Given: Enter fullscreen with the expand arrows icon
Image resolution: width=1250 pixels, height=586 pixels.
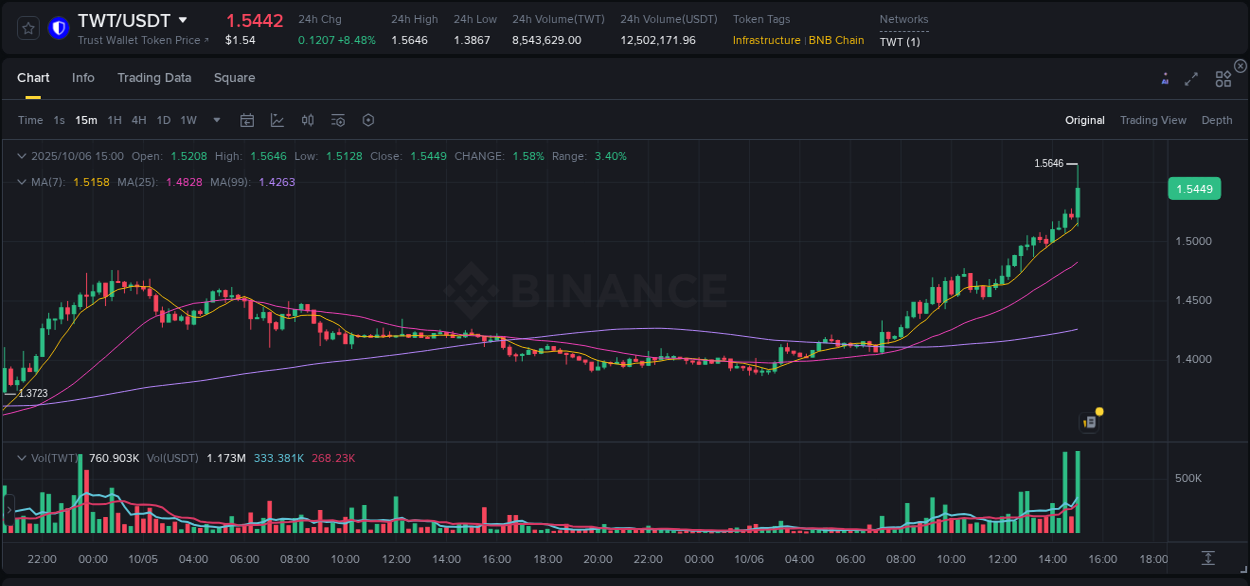Looking at the screenshot, I should (1191, 77).
